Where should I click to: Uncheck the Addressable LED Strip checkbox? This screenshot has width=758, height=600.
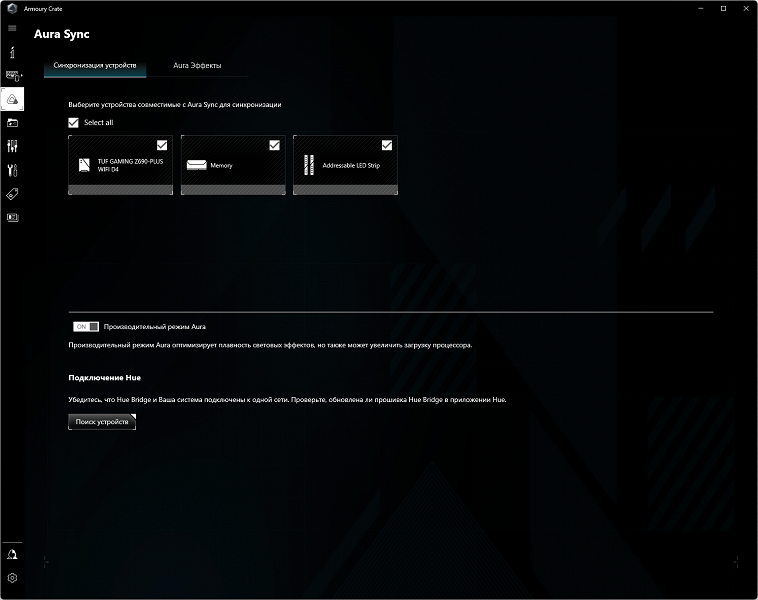[x=387, y=145]
